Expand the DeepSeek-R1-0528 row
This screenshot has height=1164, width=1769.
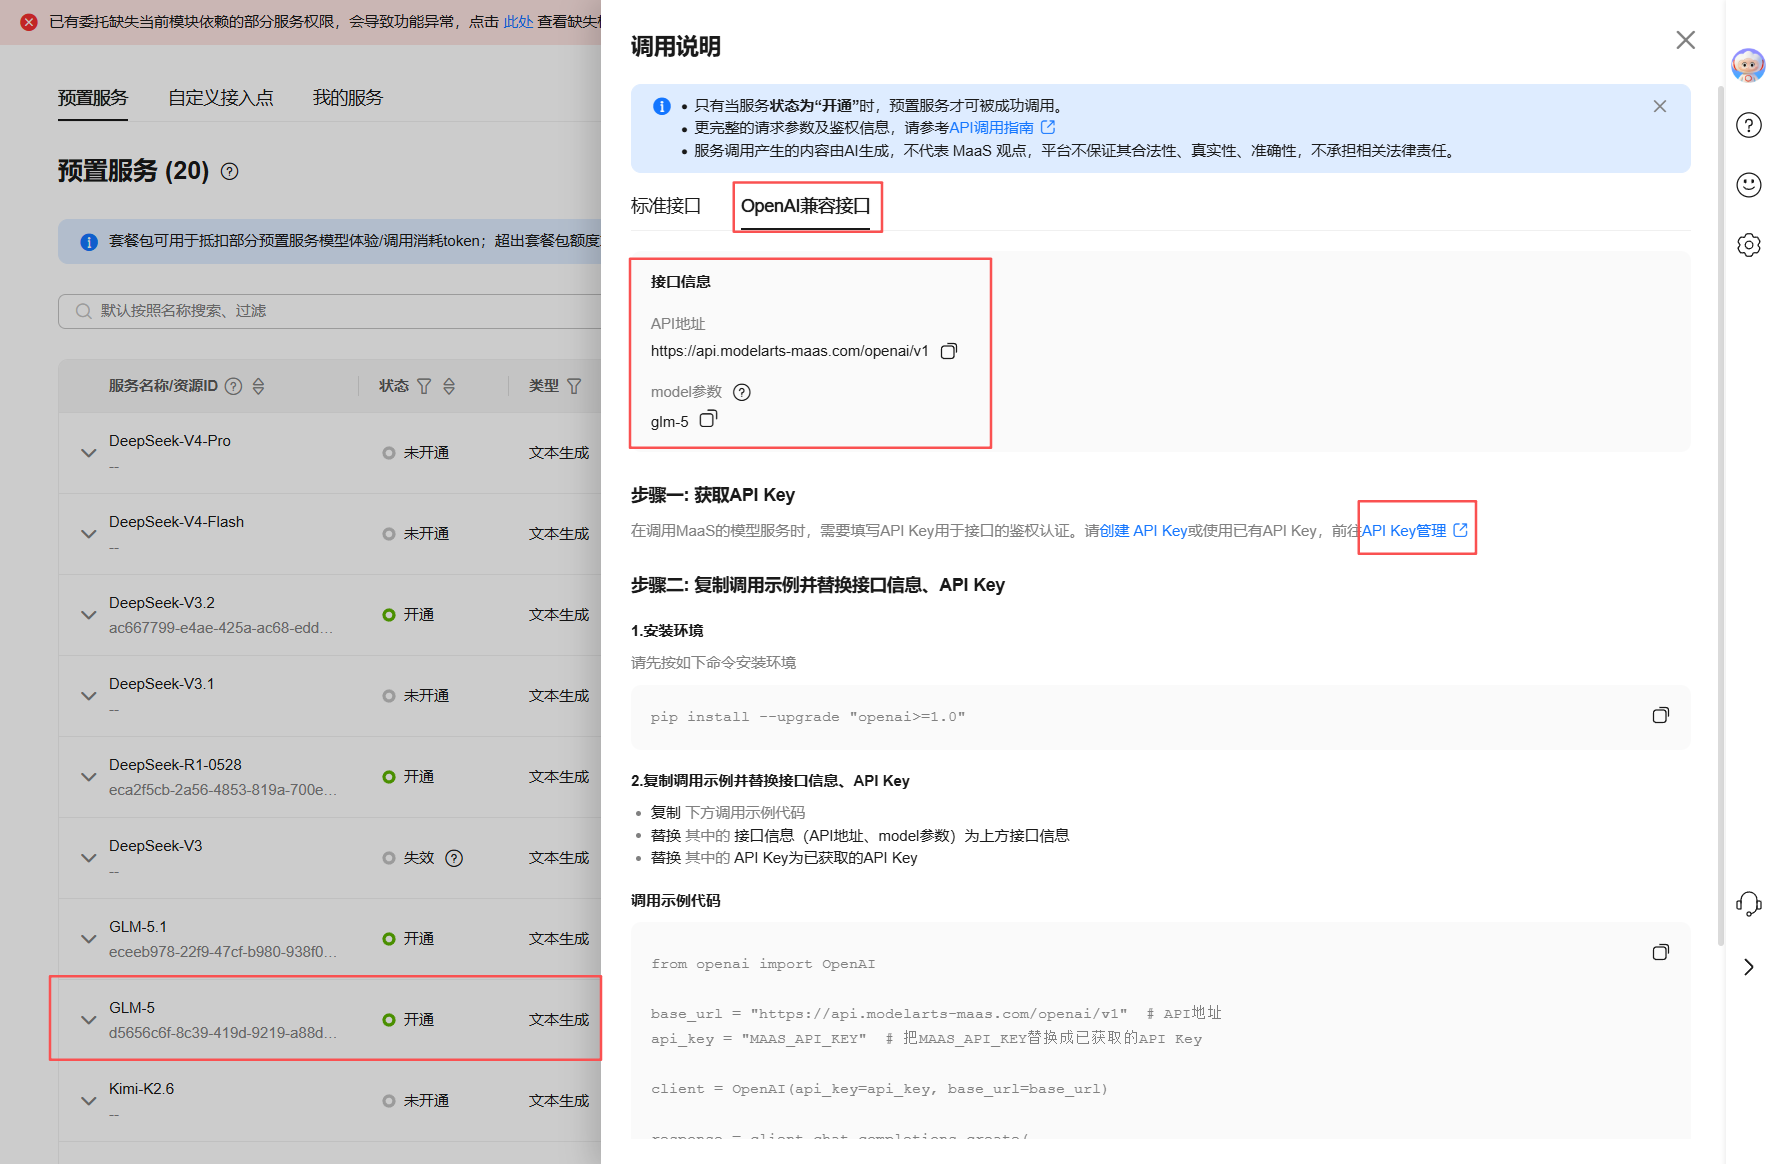tap(89, 777)
